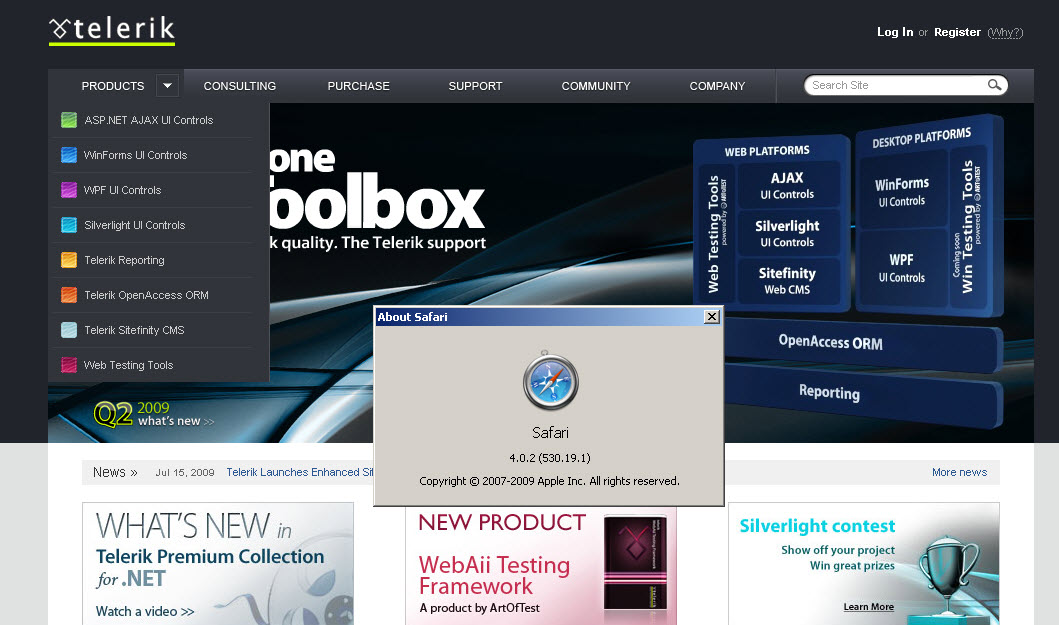Image resolution: width=1059 pixels, height=625 pixels.
Task: Click Safari version text 4.0.2 (530.19.1)
Action: click(550, 458)
